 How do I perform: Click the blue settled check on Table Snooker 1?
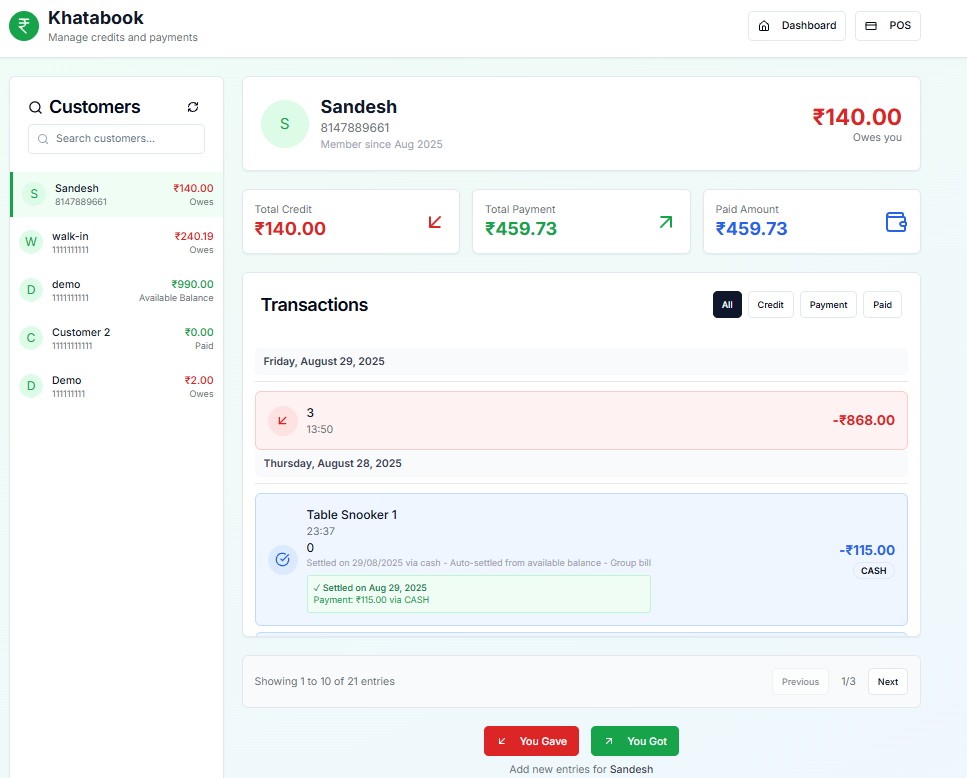click(281, 559)
